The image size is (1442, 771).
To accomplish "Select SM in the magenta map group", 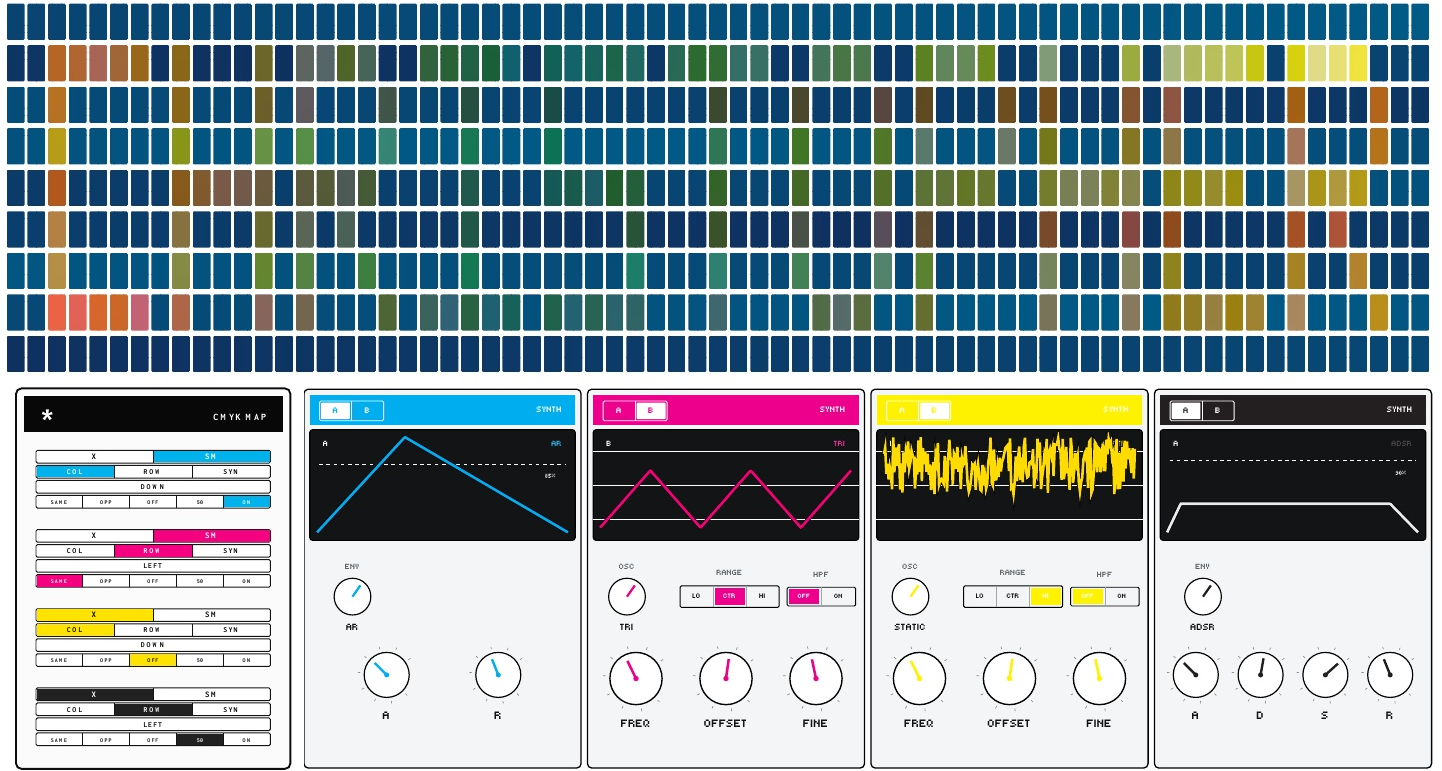I will point(211,535).
